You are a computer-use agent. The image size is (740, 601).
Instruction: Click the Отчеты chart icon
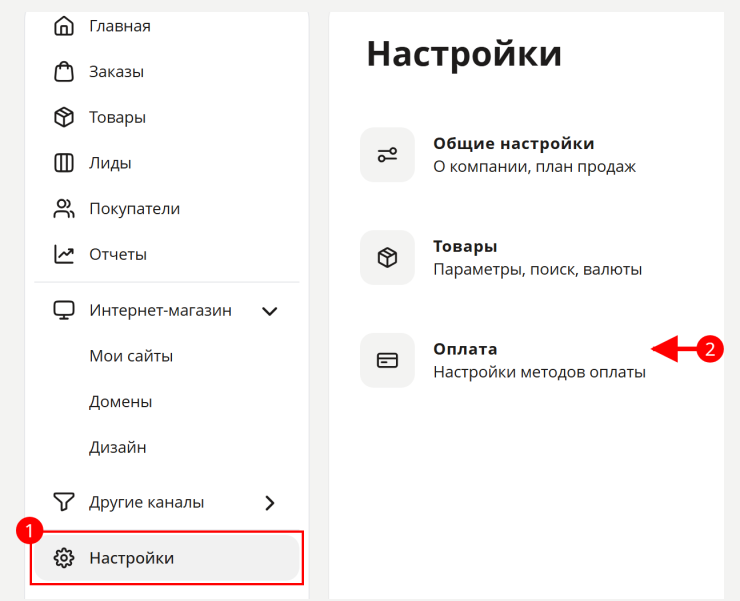(64, 254)
